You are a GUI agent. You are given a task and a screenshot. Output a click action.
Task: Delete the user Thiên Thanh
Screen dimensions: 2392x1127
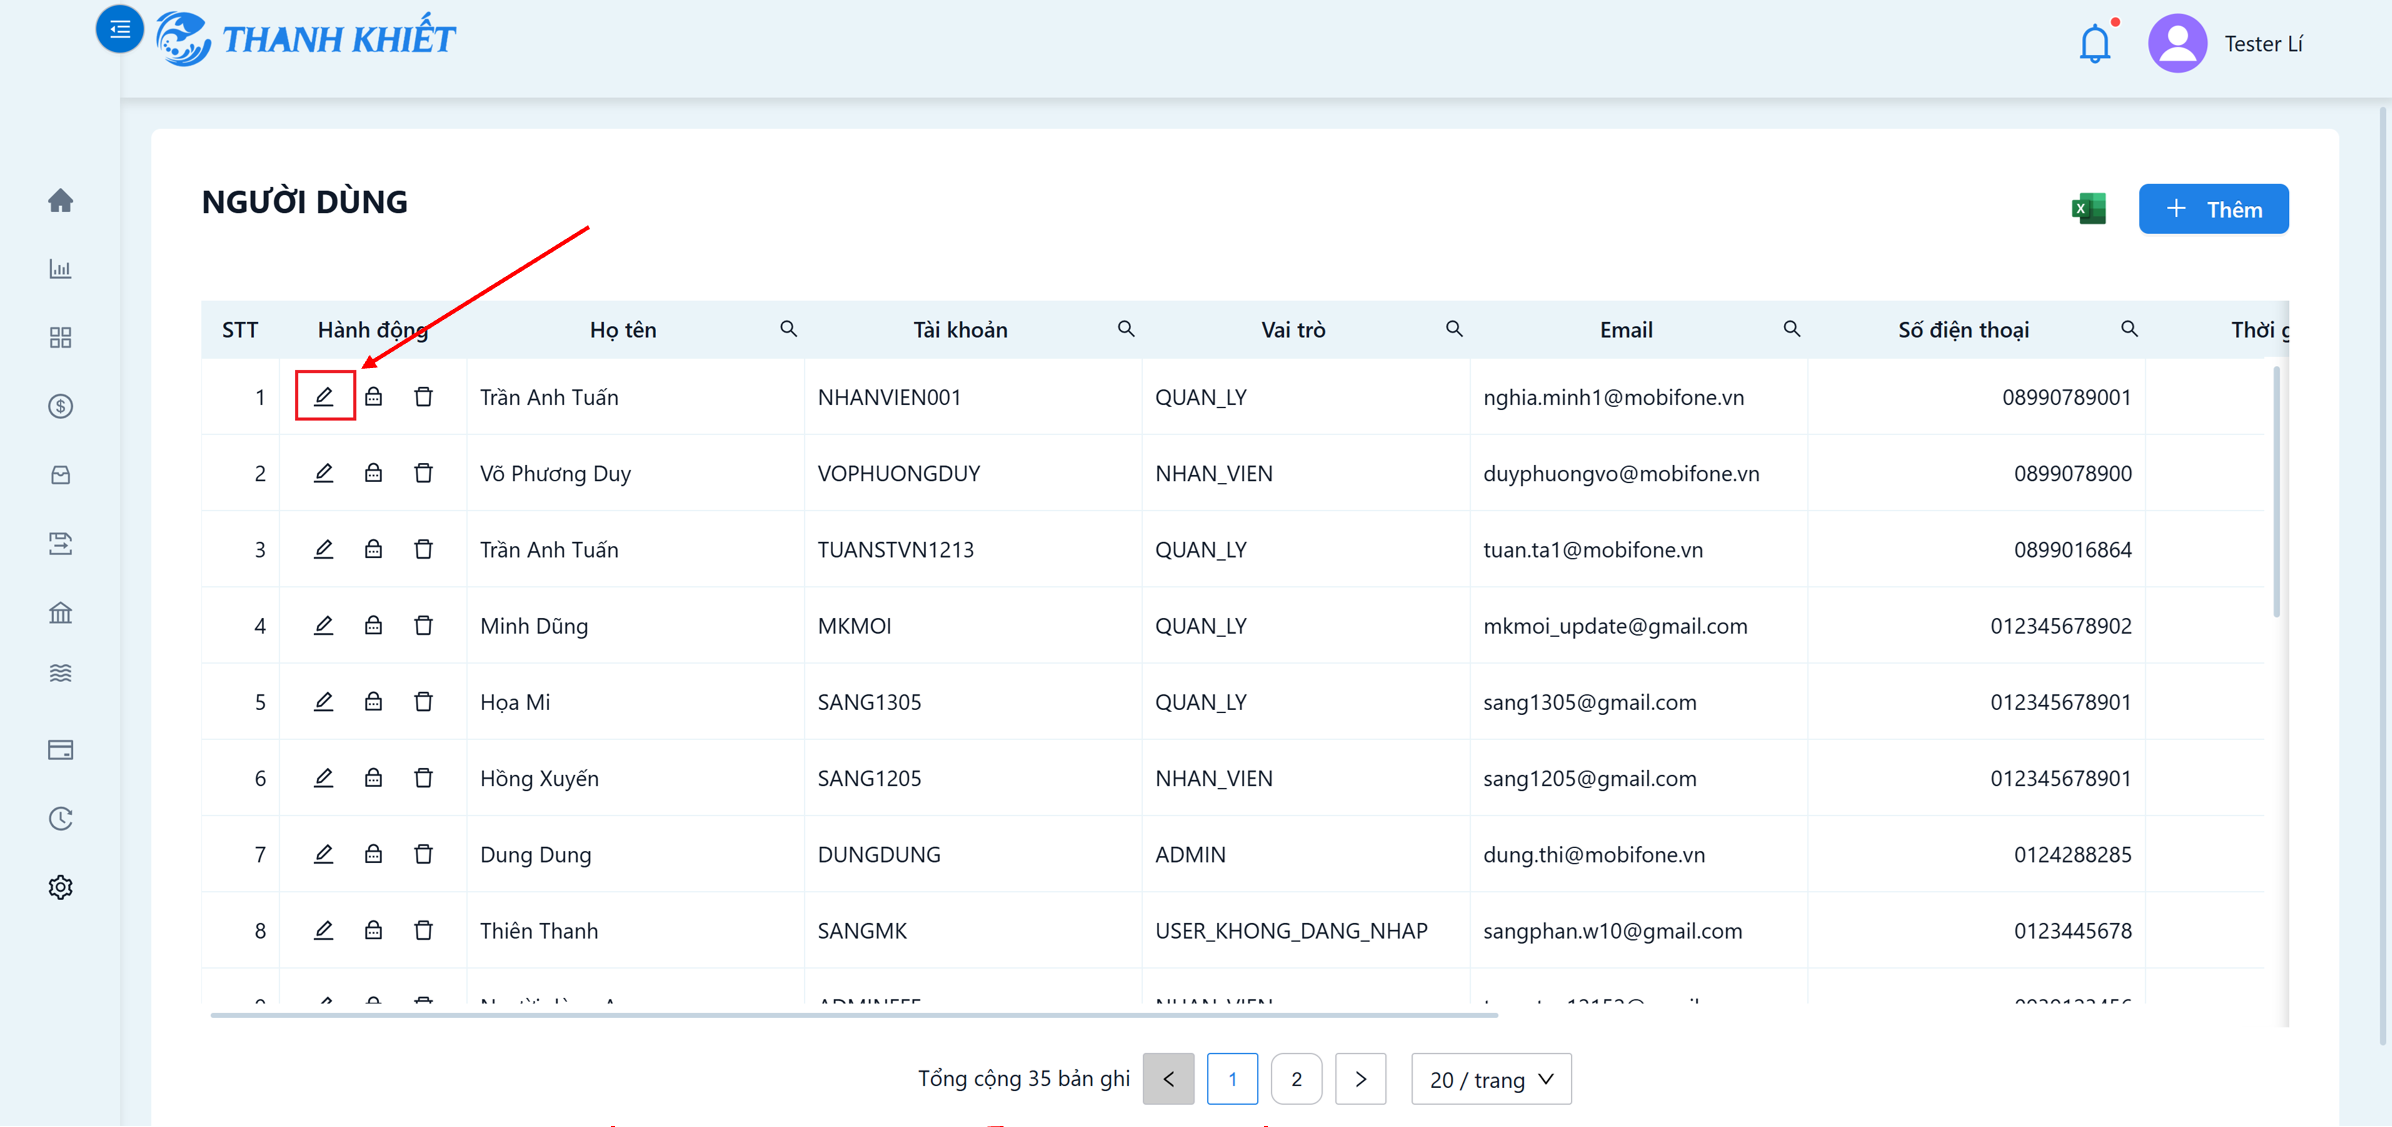(x=424, y=930)
